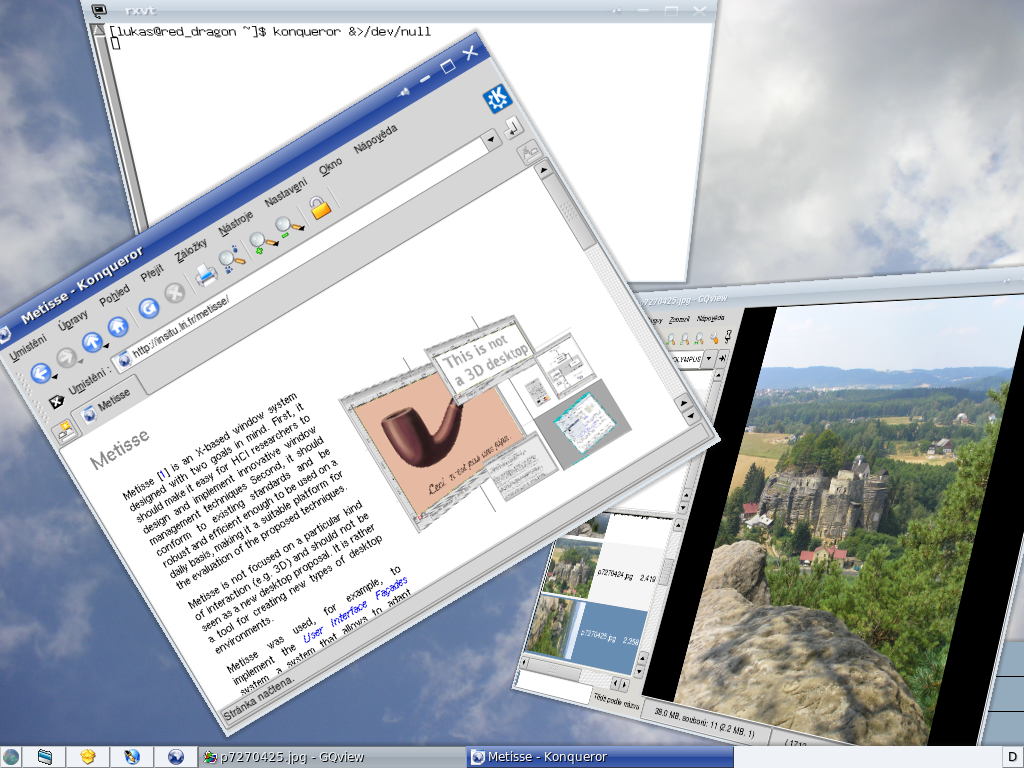Reload the Metisse page with the Reload icon
The image size is (1024, 768).
pos(149,308)
